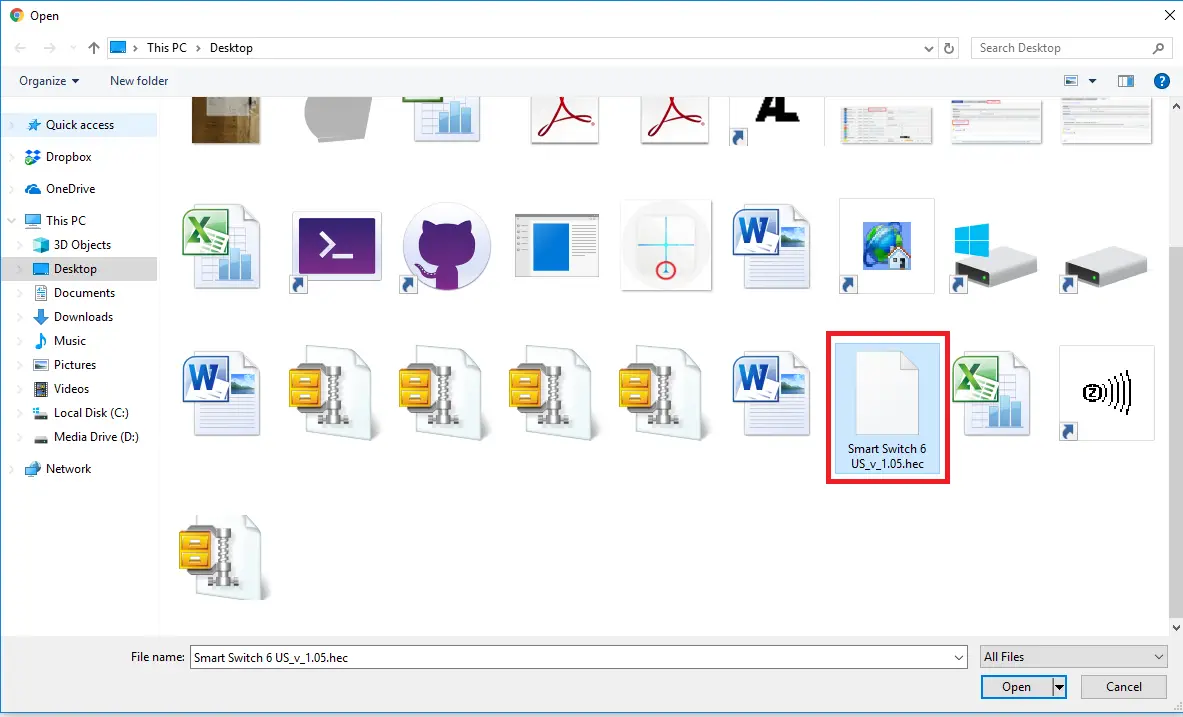Select the Windows logo drive shortcut
1183x717 pixels.
(994, 255)
